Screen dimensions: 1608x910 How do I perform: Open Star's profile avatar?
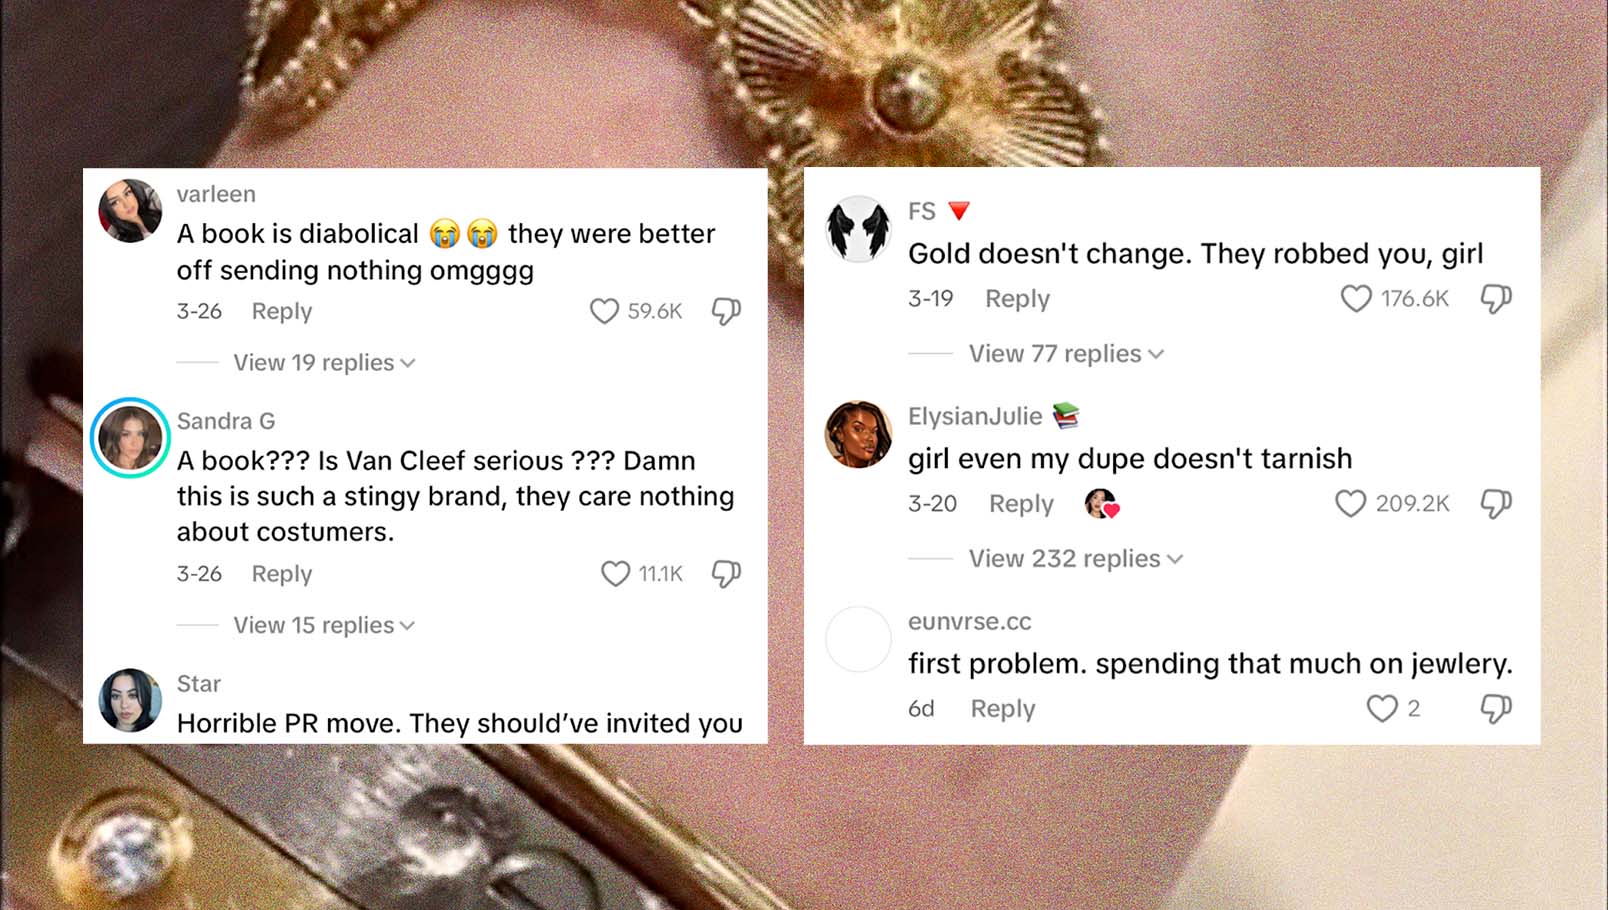(130, 700)
